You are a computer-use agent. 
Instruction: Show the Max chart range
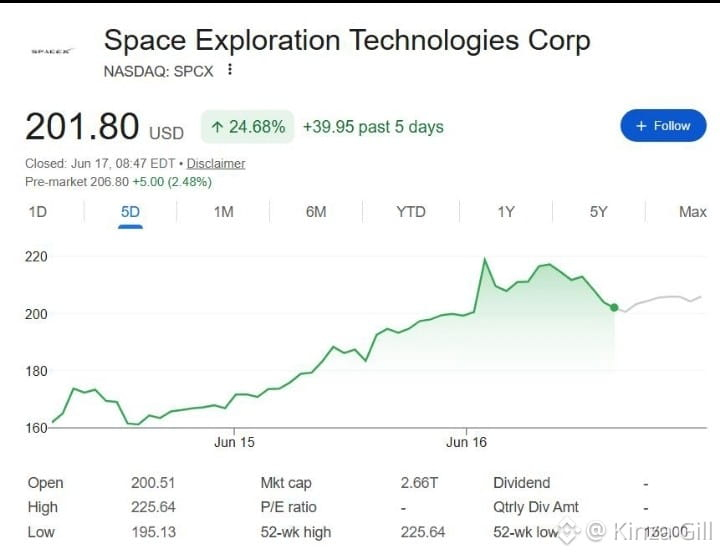[692, 212]
